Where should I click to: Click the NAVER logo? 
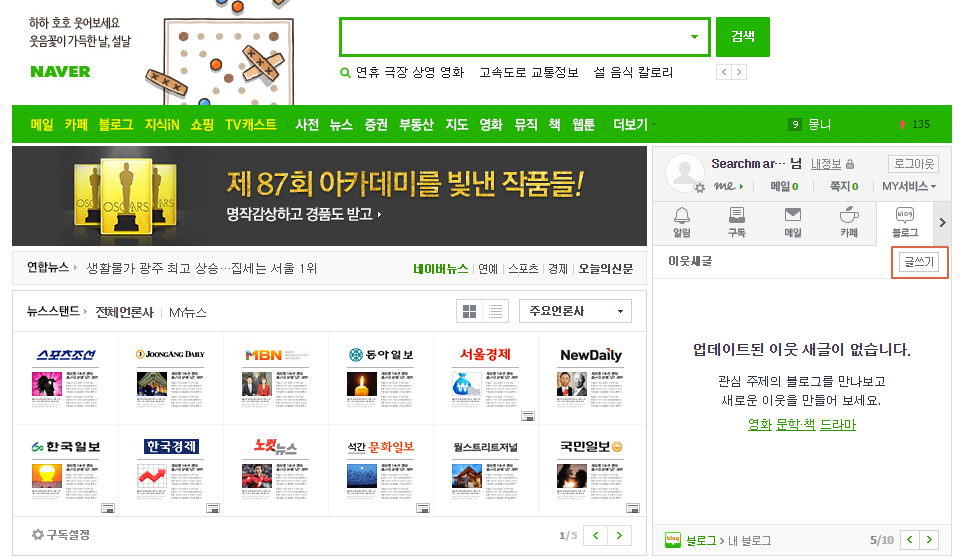60,72
